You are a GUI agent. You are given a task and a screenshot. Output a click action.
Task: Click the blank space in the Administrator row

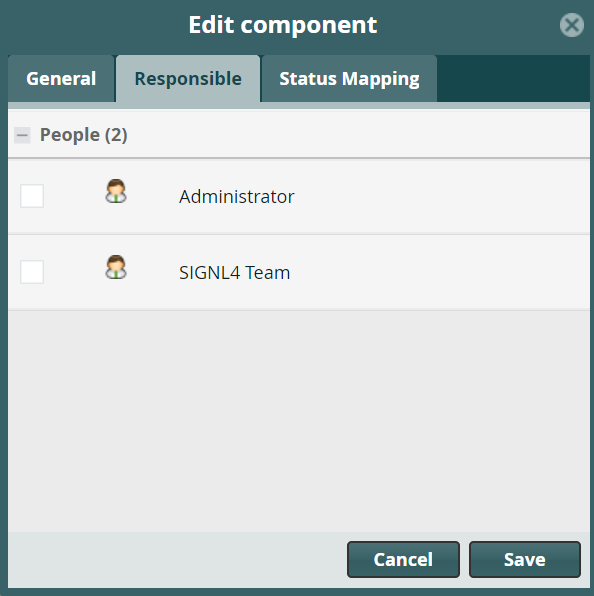point(441,197)
